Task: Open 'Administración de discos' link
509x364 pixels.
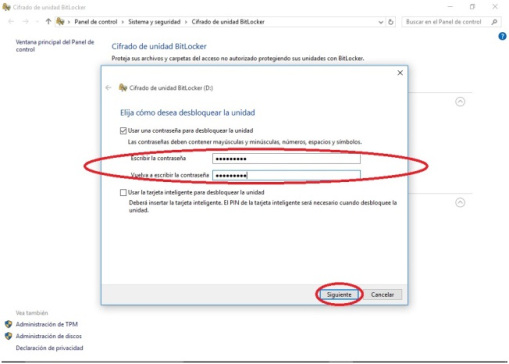Action: 49,336
